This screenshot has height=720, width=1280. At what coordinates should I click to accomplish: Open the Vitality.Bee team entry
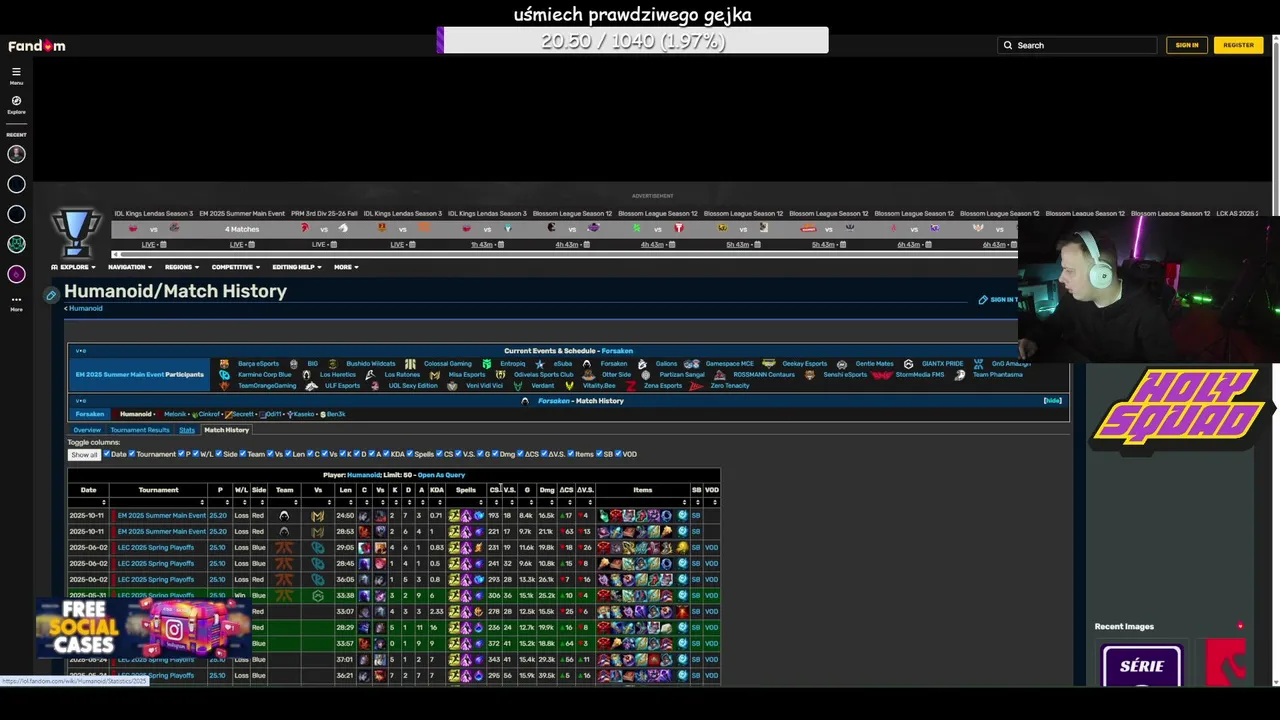(599, 386)
